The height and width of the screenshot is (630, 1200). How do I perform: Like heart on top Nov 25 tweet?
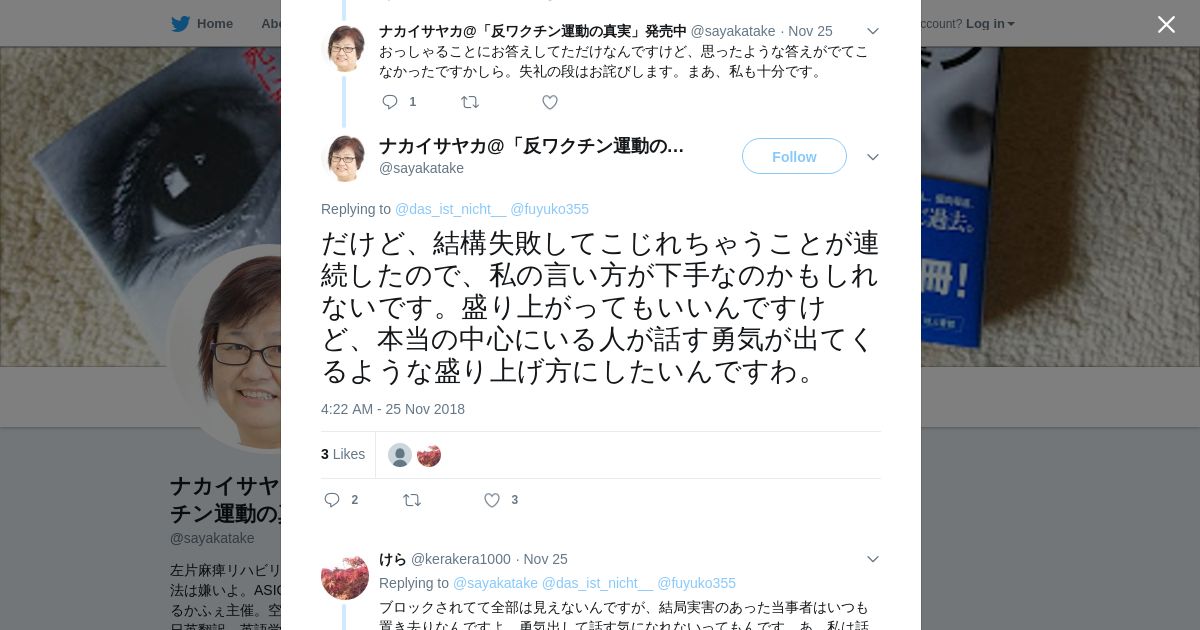click(x=550, y=102)
